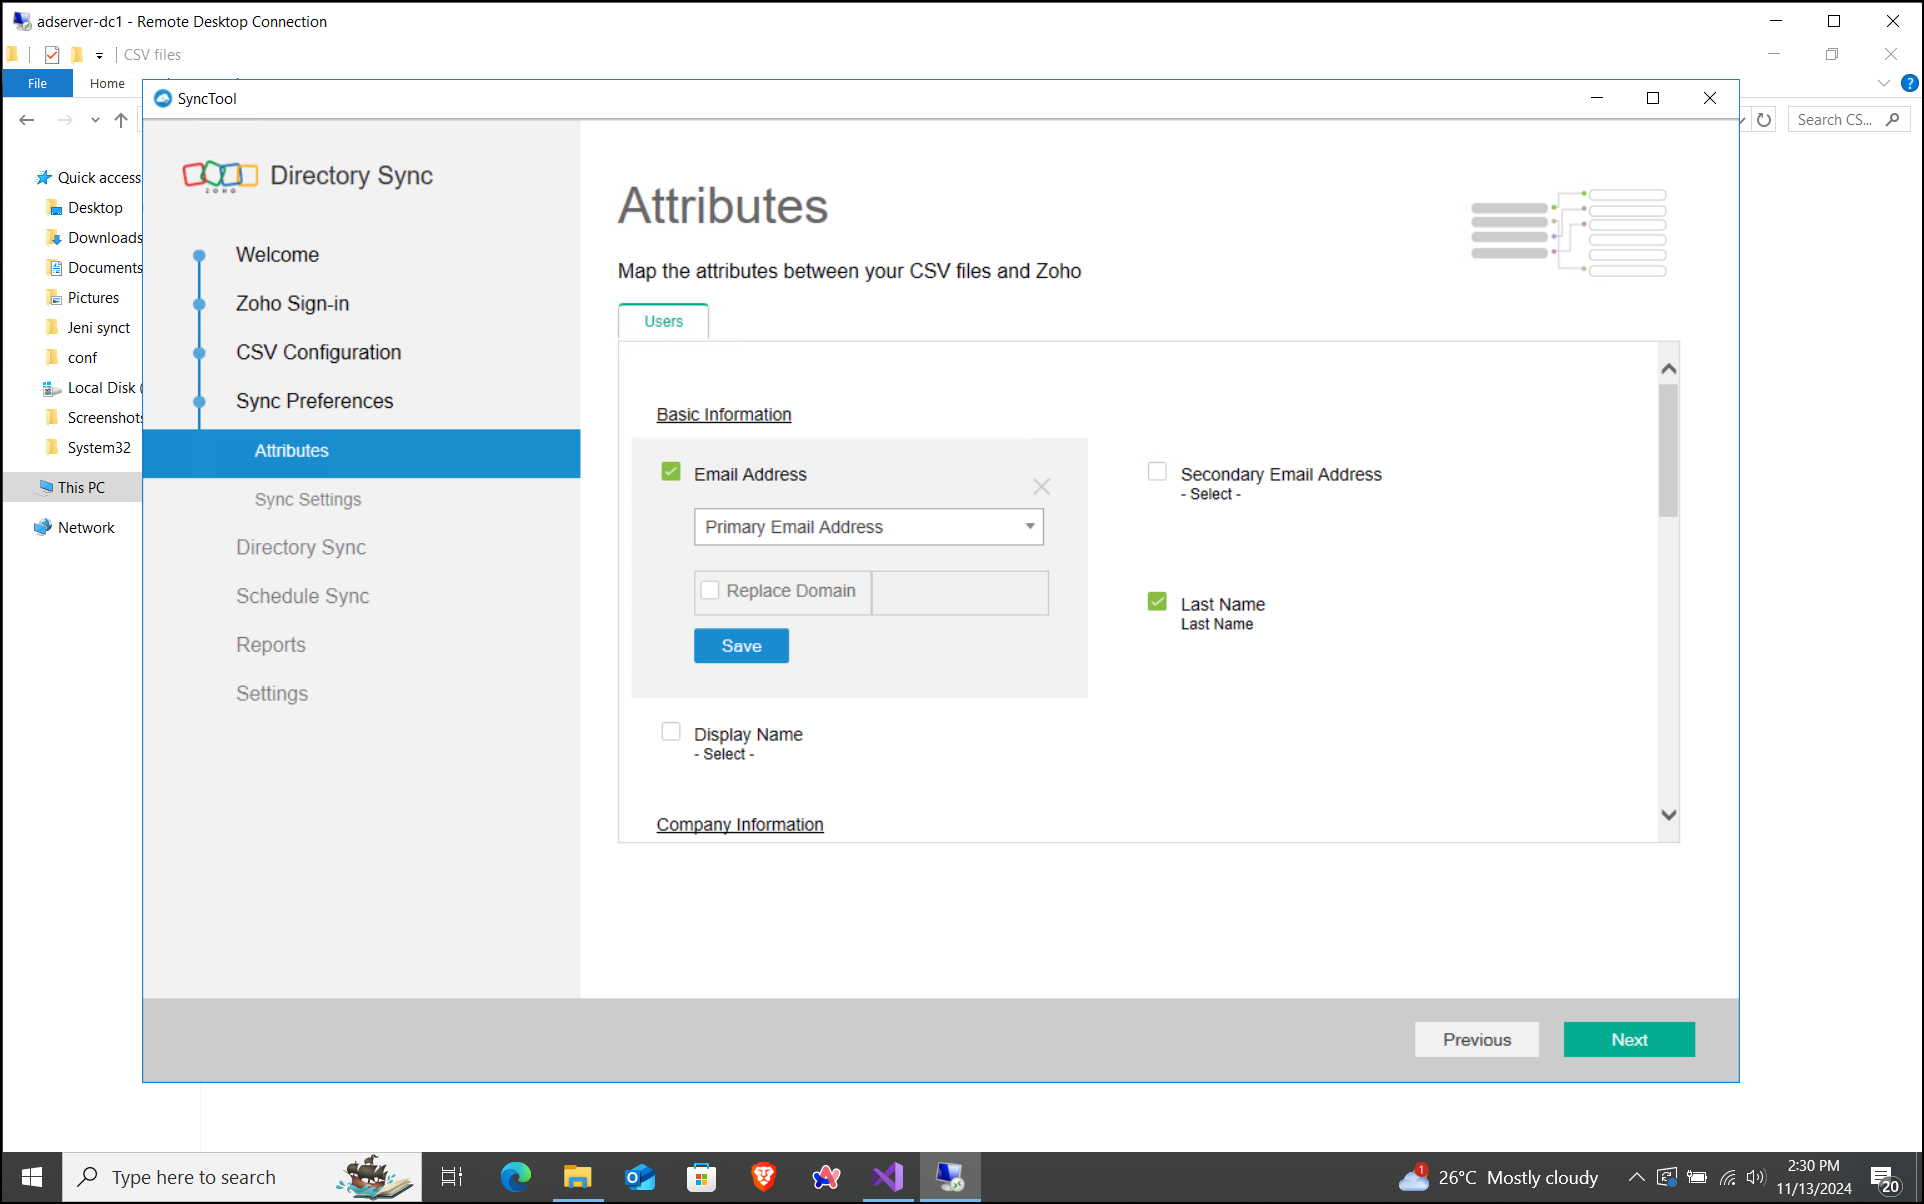
Task: Uncheck the Email Address checkbox
Action: 671,472
